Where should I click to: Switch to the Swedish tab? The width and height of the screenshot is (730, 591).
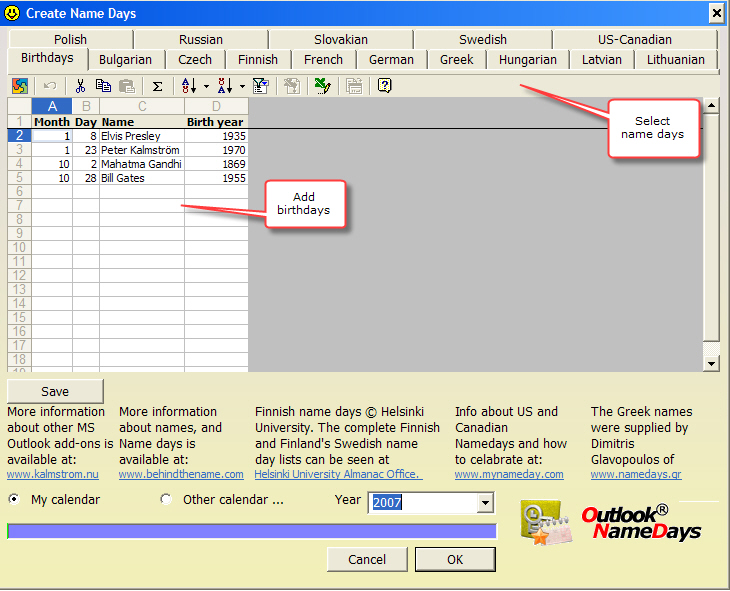tap(483, 40)
